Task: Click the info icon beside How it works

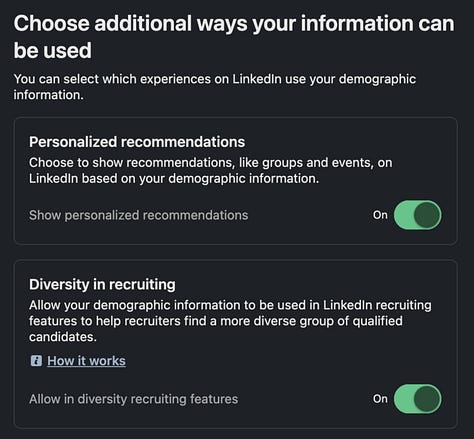Action: point(36,361)
